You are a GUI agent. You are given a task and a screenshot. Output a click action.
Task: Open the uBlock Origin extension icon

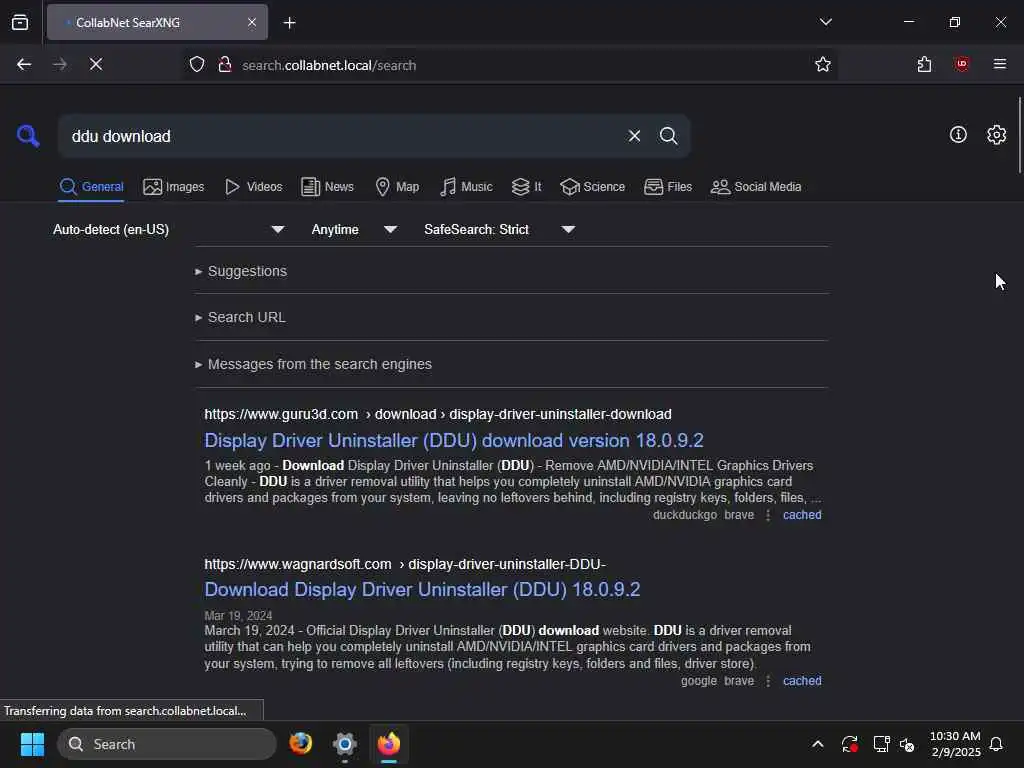[x=961, y=64]
